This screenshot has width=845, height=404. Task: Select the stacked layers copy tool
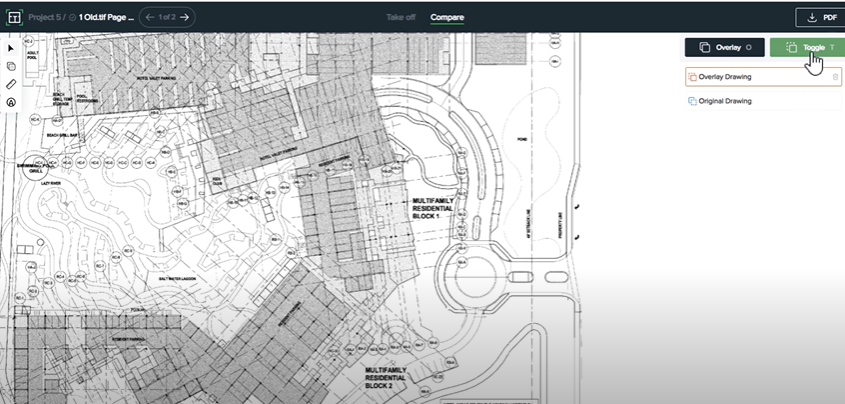click(x=11, y=66)
